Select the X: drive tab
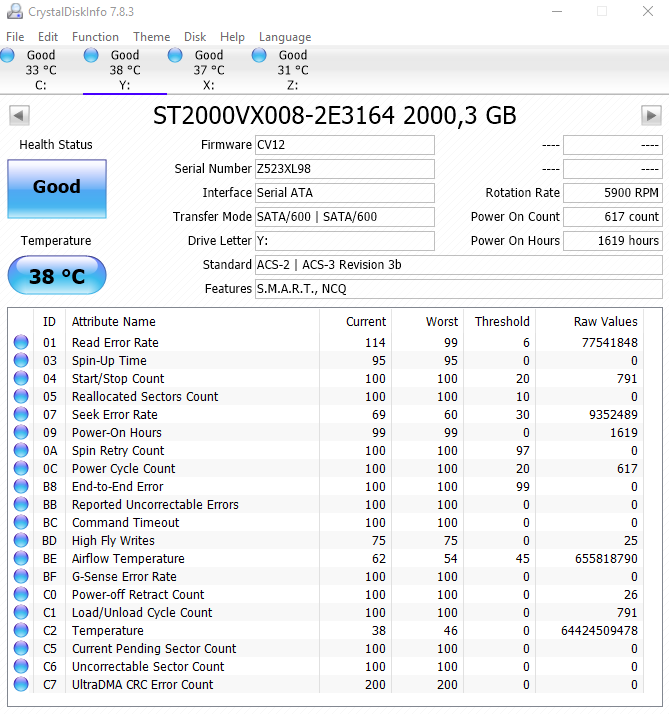This screenshot has height=714, width=669. [x=209, y=70]
